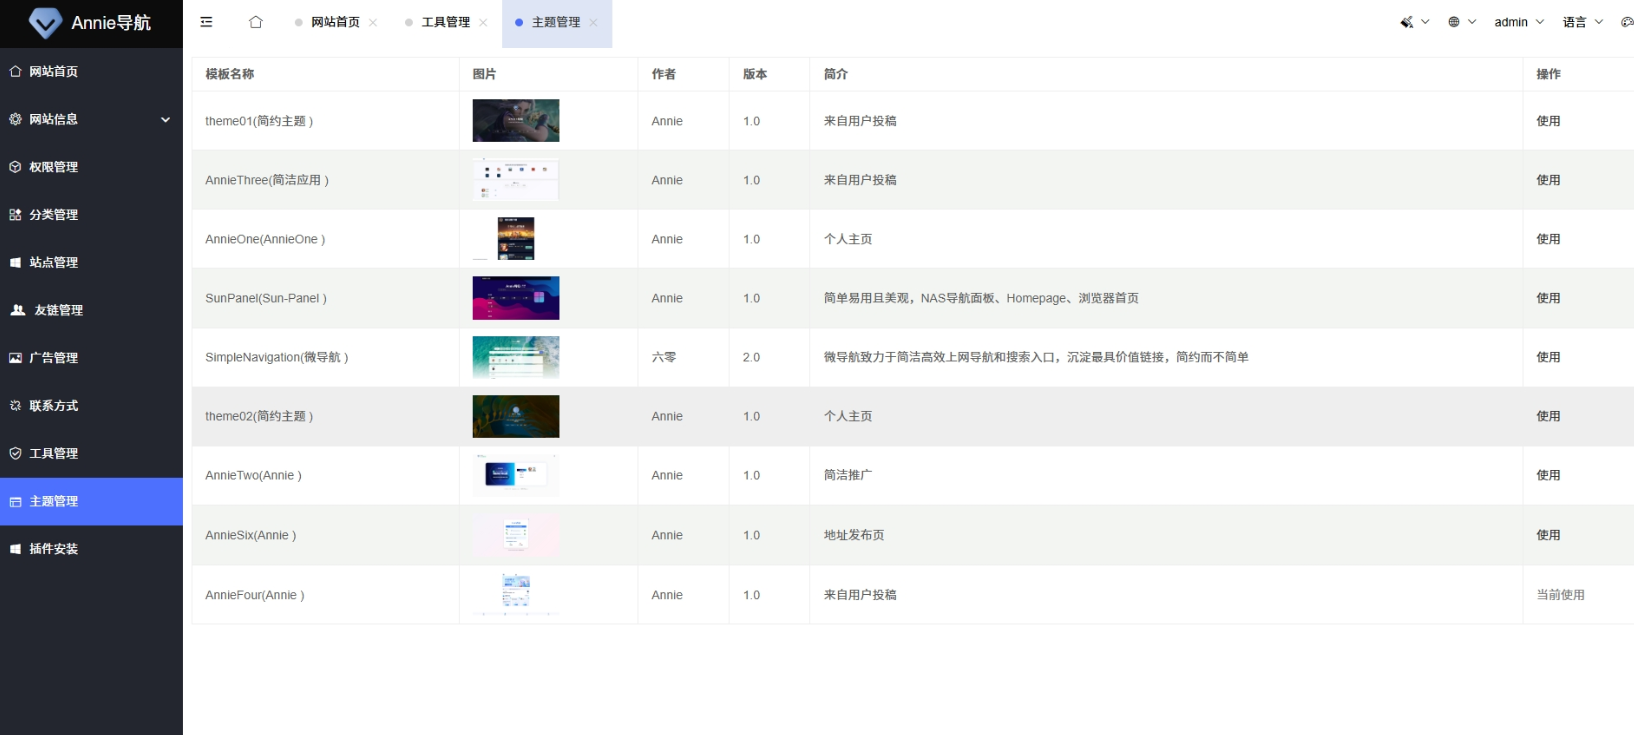Viewport: 1634px width, 735px height.
Task: Click 使用 for AnnieTwo theme
Action: pyautogui.click(x=1548, y=475)
